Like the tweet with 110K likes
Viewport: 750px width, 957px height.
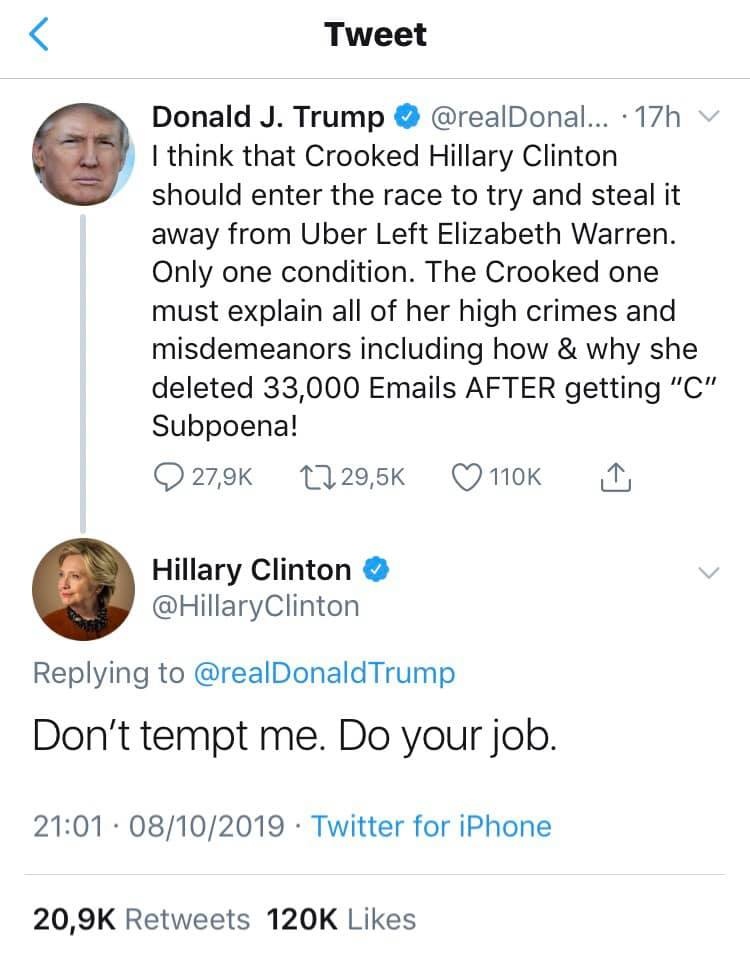point(467,478)
